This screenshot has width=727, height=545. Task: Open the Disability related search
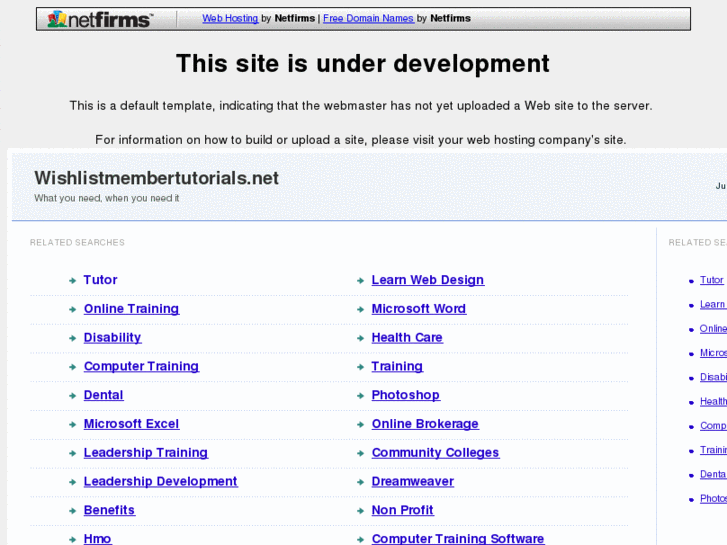pos(112,338)
